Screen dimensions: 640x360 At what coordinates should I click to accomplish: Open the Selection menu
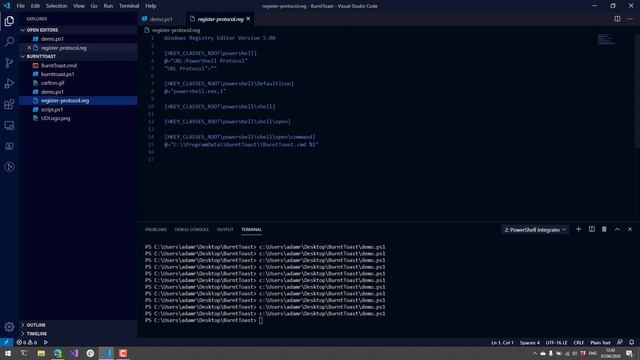(x=56, y=6)
